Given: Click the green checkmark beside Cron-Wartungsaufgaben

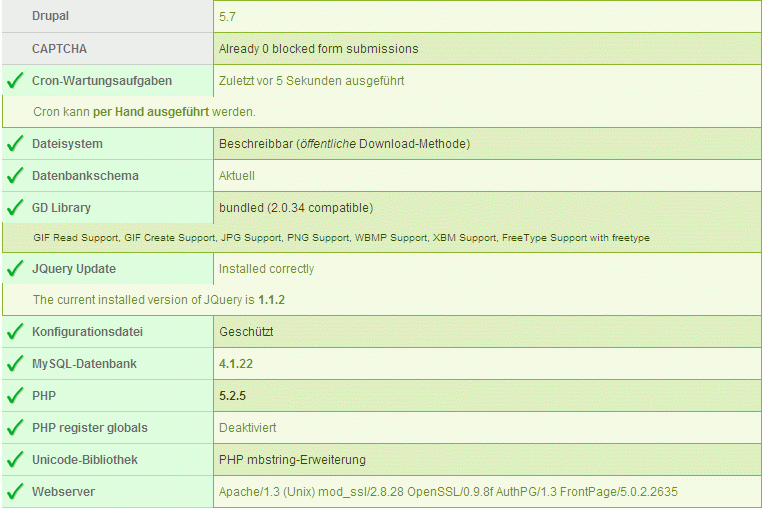Looking at the screenshot, I should click(16, 80).
